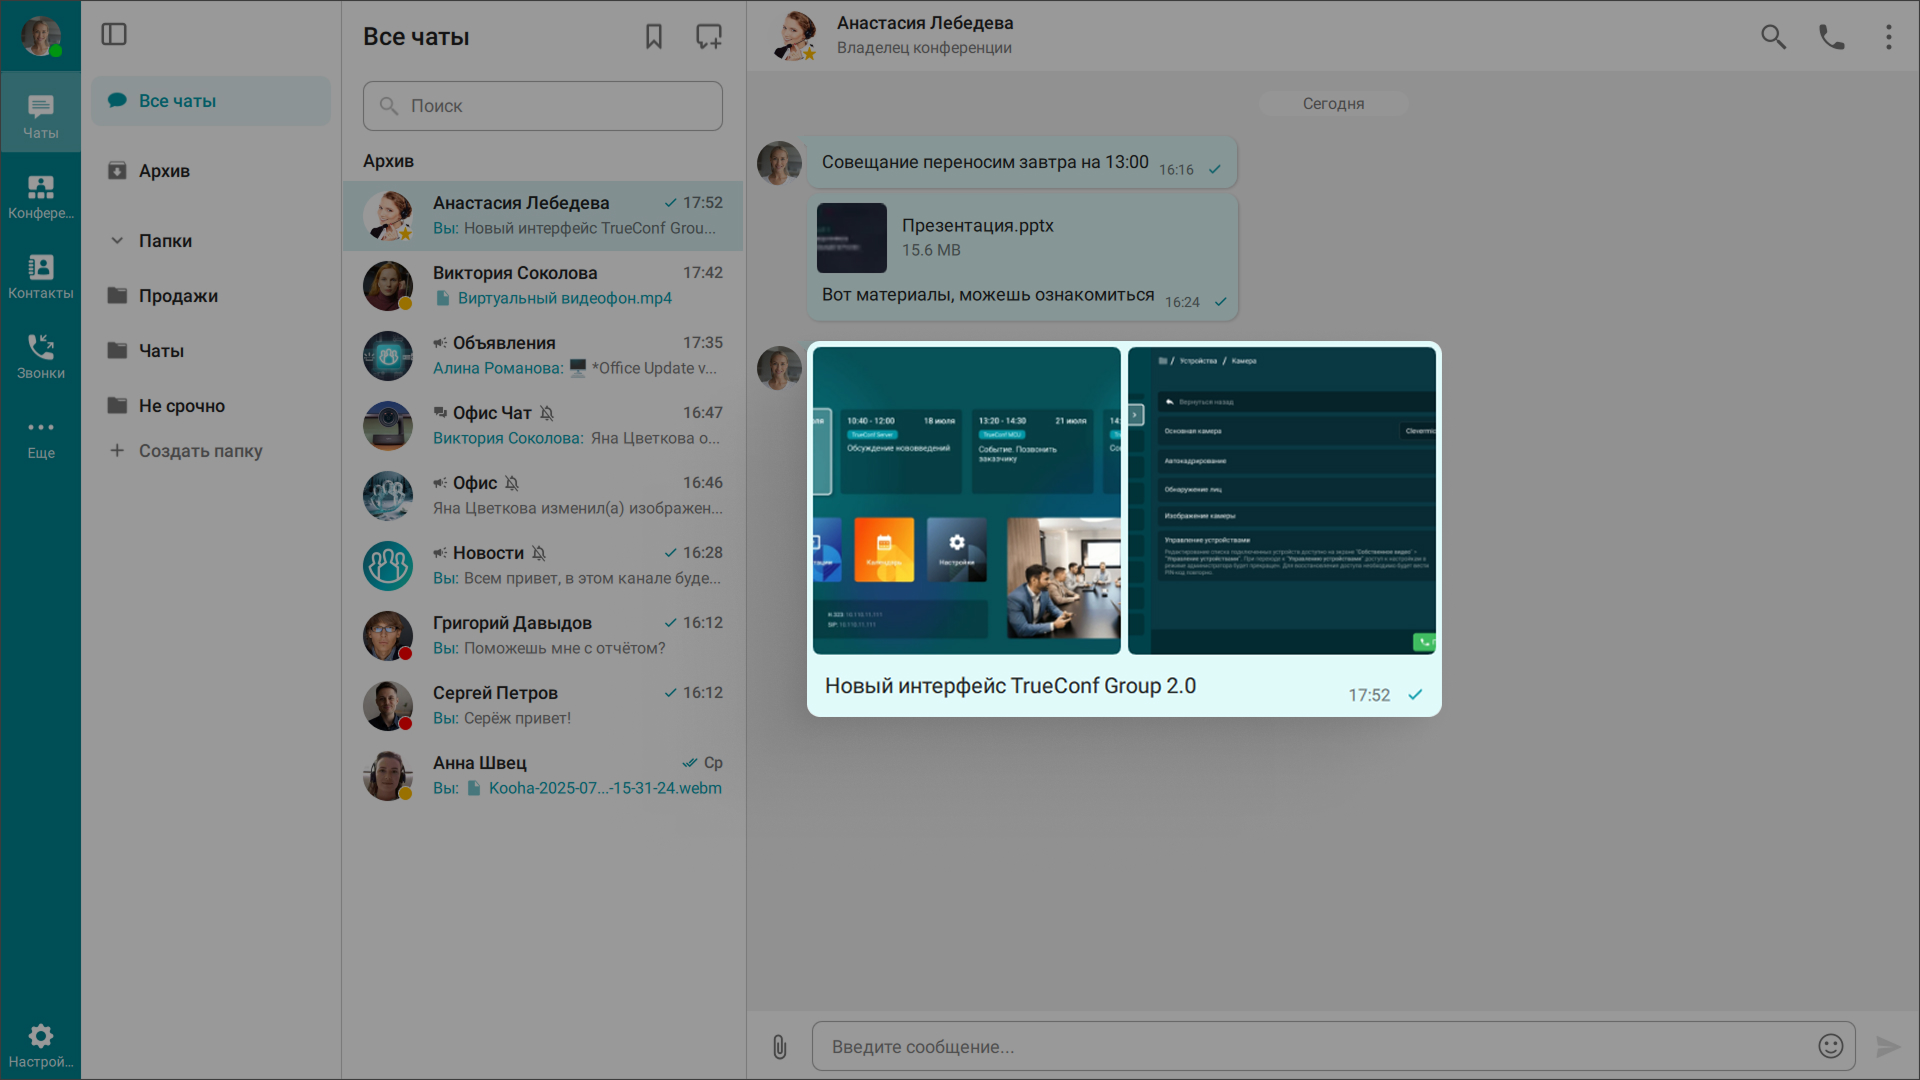
Task: Open chat options three-dot menu
Action: pyautogui.click(x=1888, y=37)
